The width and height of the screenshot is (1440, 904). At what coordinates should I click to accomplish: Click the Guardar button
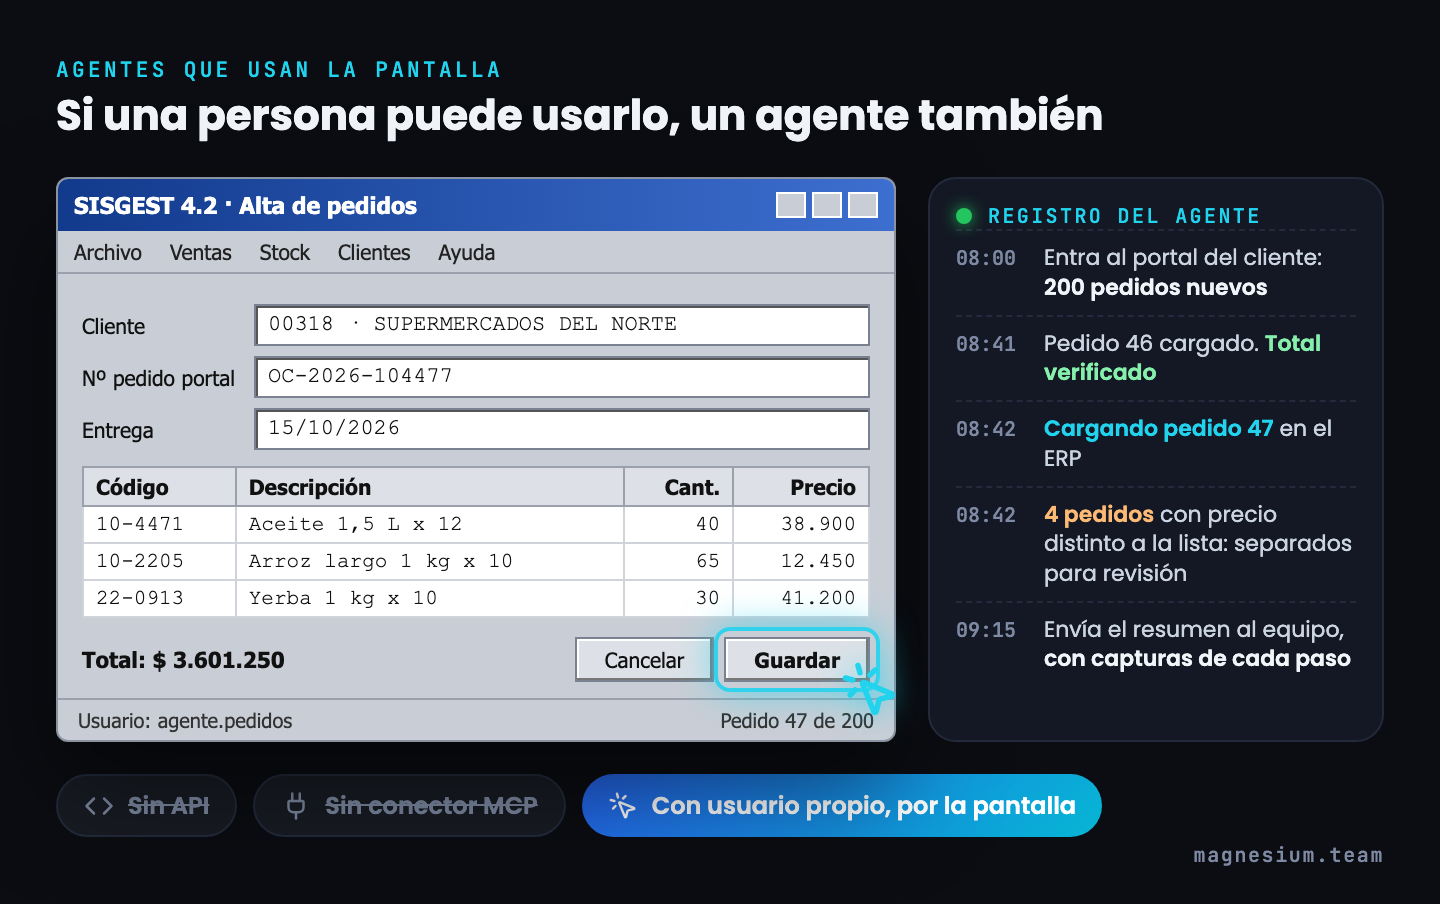797,660
